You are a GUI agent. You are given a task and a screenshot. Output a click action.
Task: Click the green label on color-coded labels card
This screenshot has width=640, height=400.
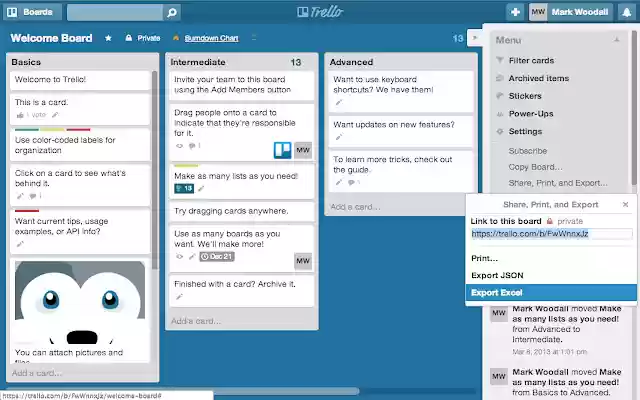coord(27,130)
